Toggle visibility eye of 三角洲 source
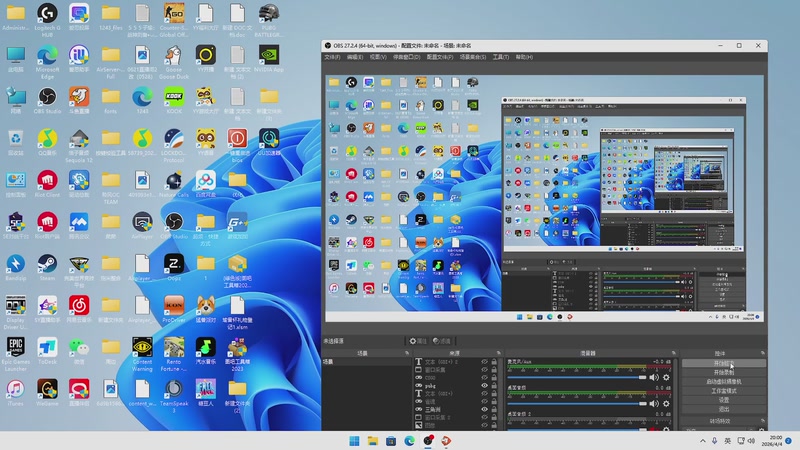 point(485,409)
